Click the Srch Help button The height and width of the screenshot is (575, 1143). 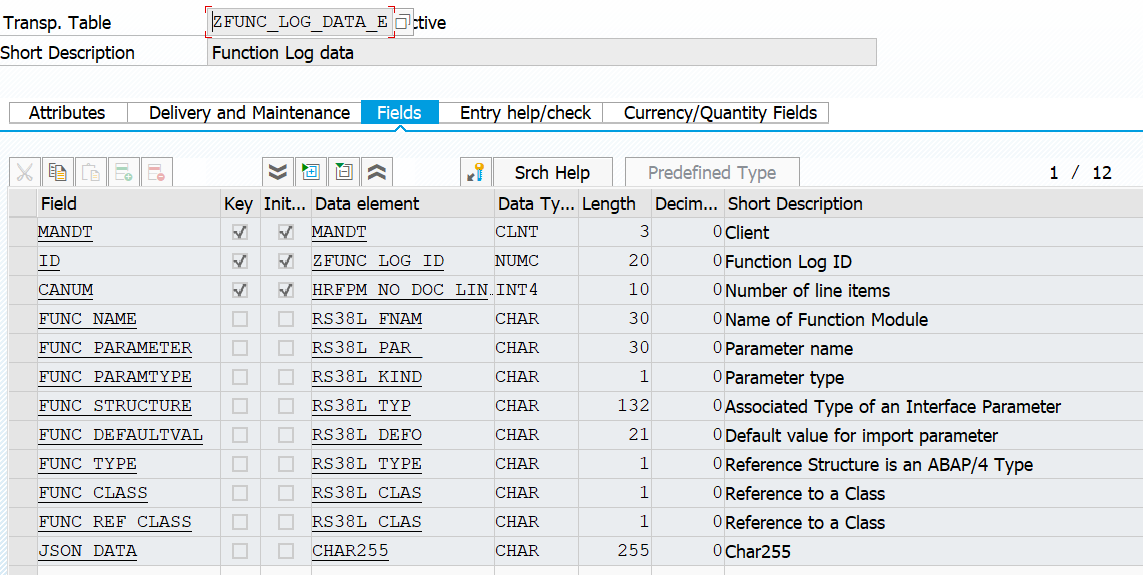[x=553, y=173]
